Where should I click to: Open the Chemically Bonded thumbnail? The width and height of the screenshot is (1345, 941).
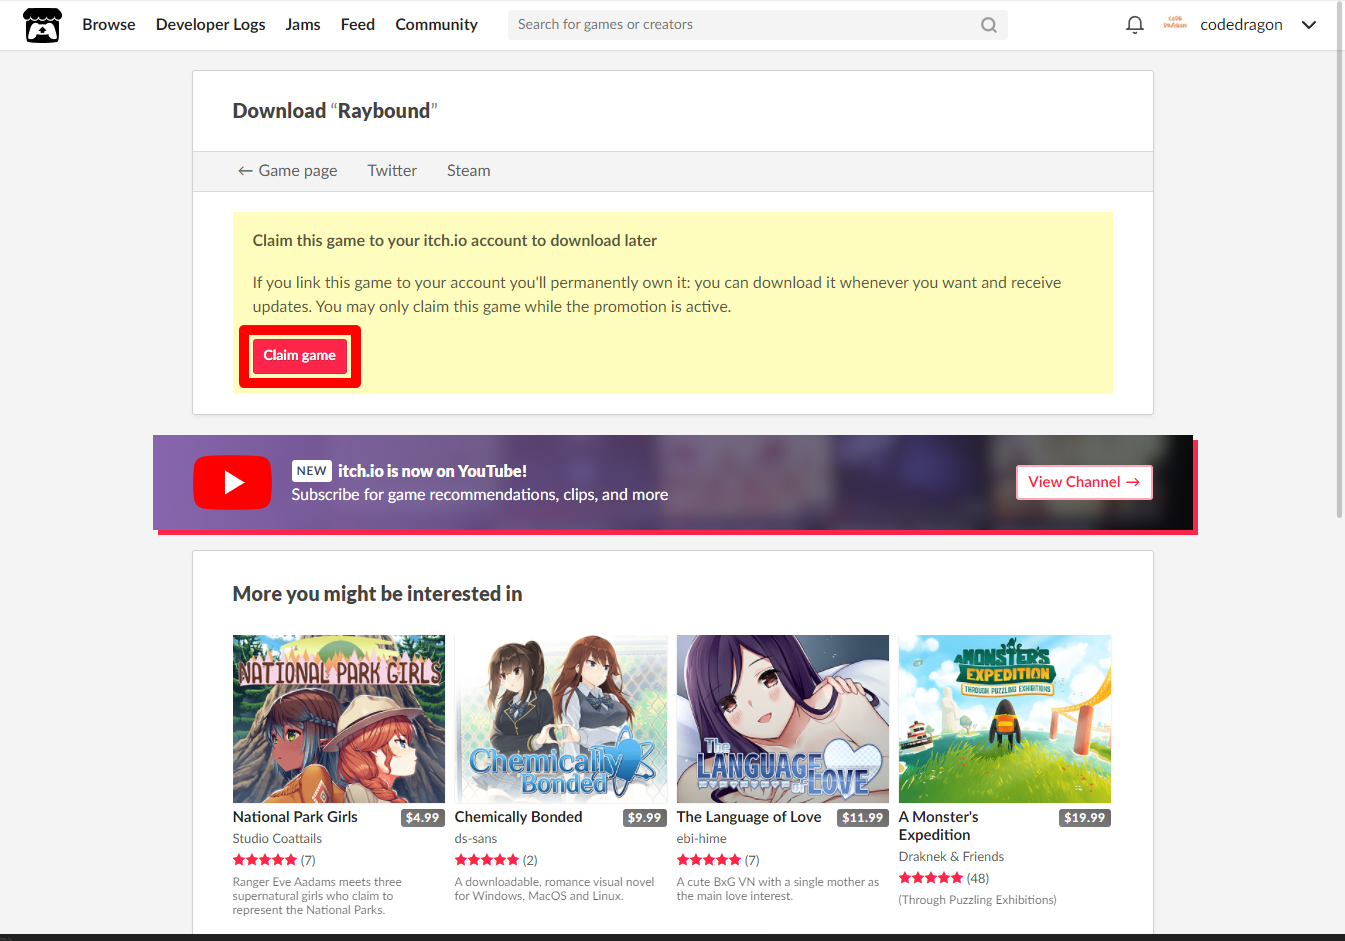tap(561, 719)
